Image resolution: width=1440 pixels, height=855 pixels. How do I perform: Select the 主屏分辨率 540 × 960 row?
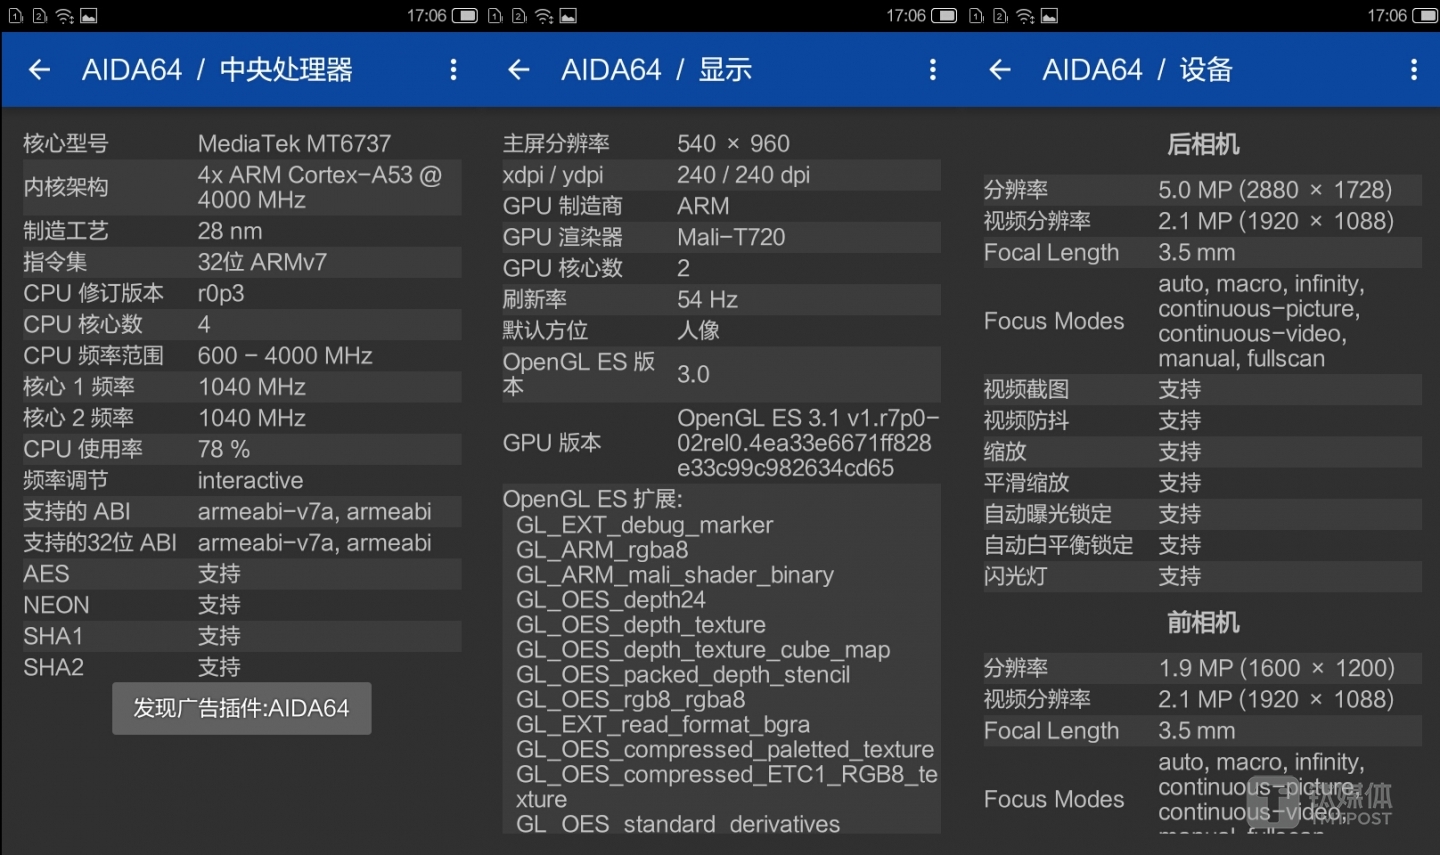tap(720, 144)
